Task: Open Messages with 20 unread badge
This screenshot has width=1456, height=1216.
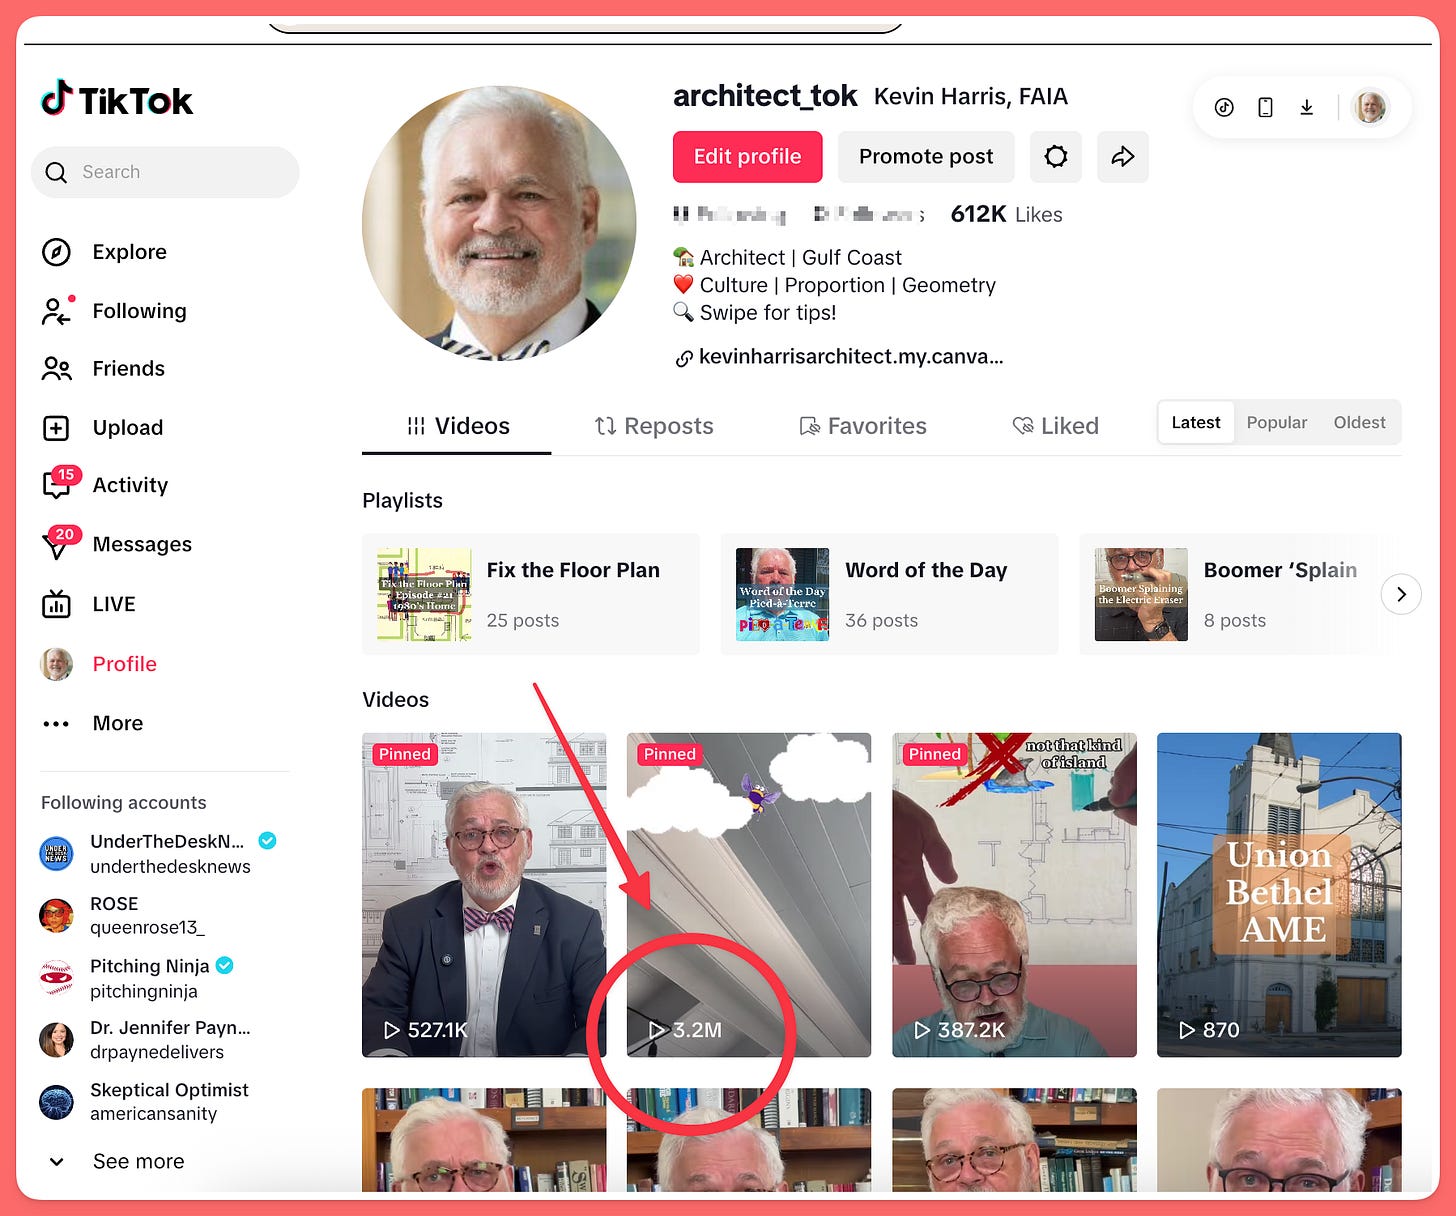Action: pos(60,543)
